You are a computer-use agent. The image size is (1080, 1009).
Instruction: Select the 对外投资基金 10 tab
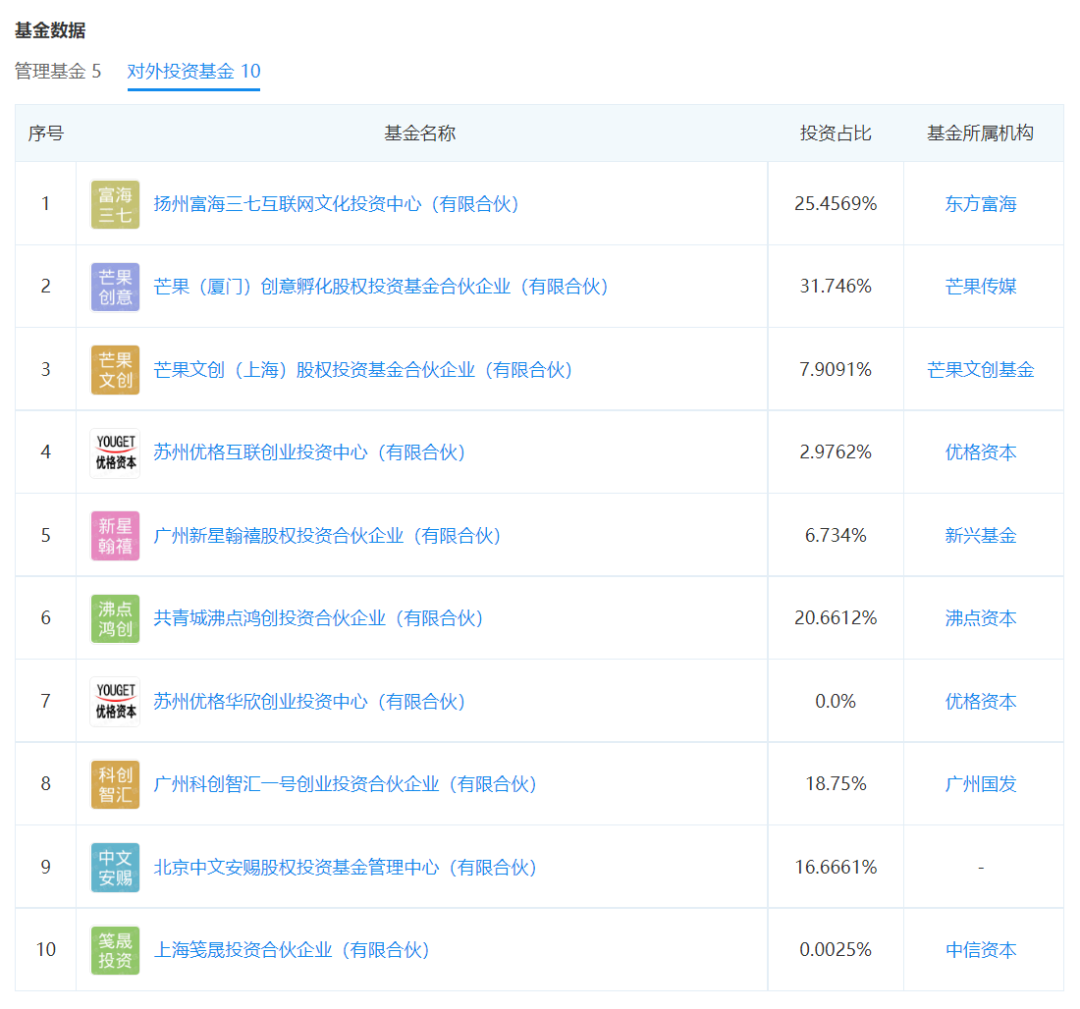pyautogui.click(x=194, y=71)
